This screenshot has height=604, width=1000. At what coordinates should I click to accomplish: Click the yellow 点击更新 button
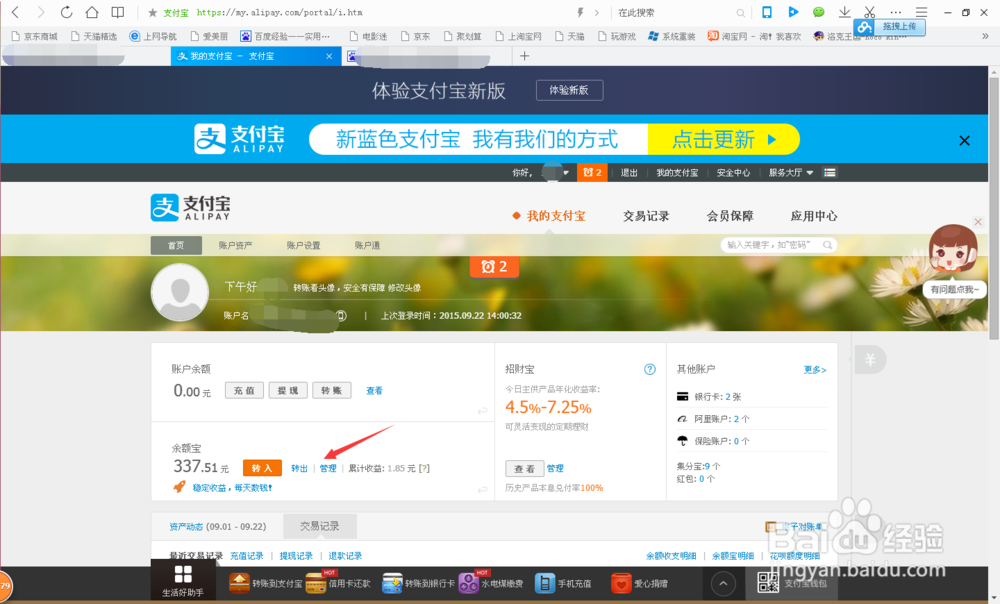point(723,139)
